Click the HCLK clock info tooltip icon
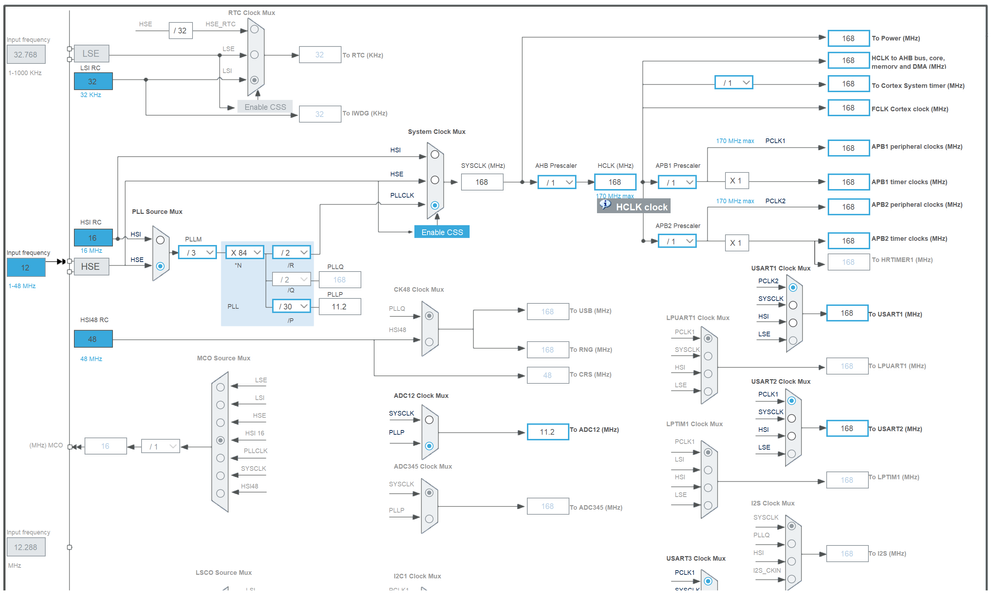The image size is (999, 593). pyautogui.click(x=605, y=204)
